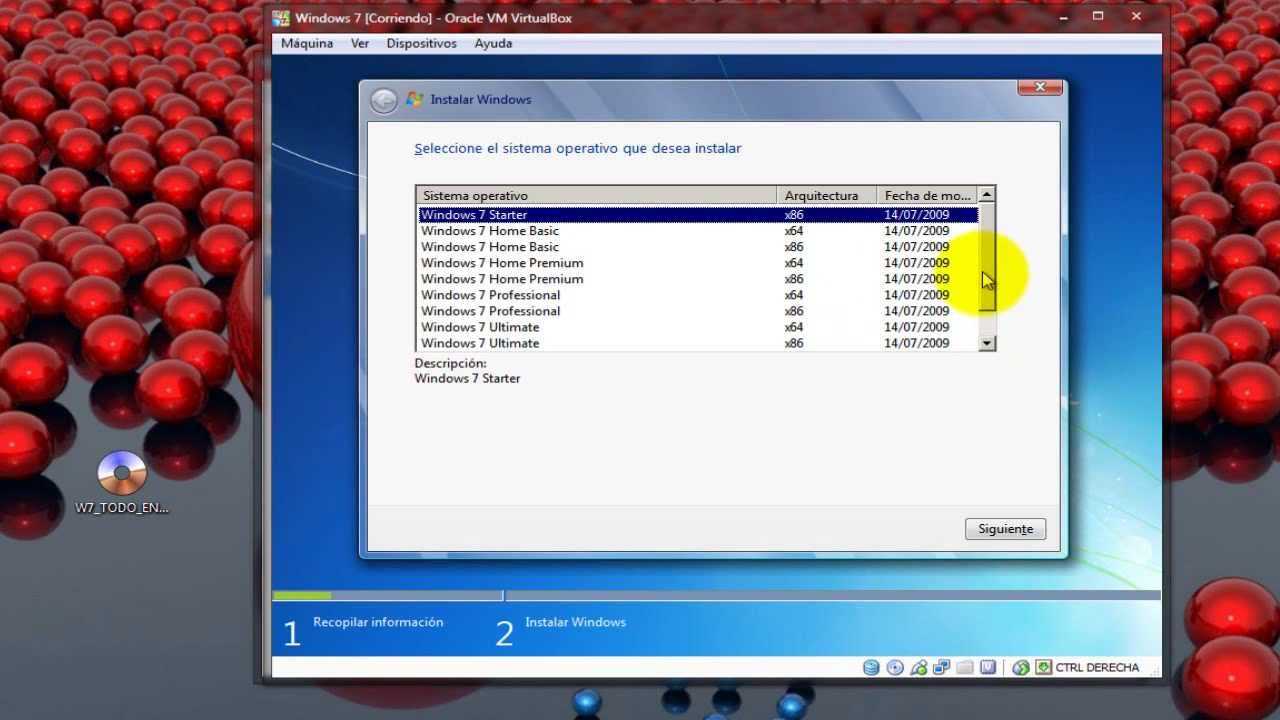The height and width of the screenshot is (720, 1280).
Task: Click the back arrow in Instalar Windows
Action: 383,100
